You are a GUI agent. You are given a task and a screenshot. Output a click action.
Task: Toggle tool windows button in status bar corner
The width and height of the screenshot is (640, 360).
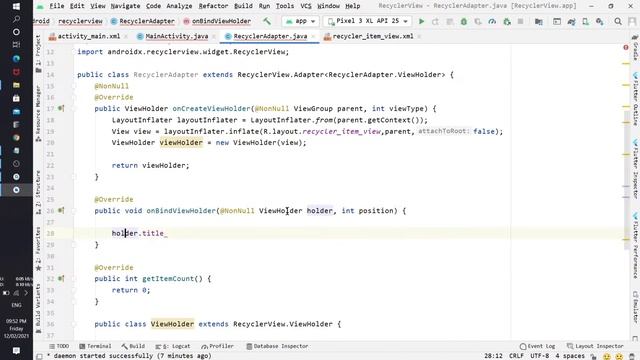click(x=39, y=356)
